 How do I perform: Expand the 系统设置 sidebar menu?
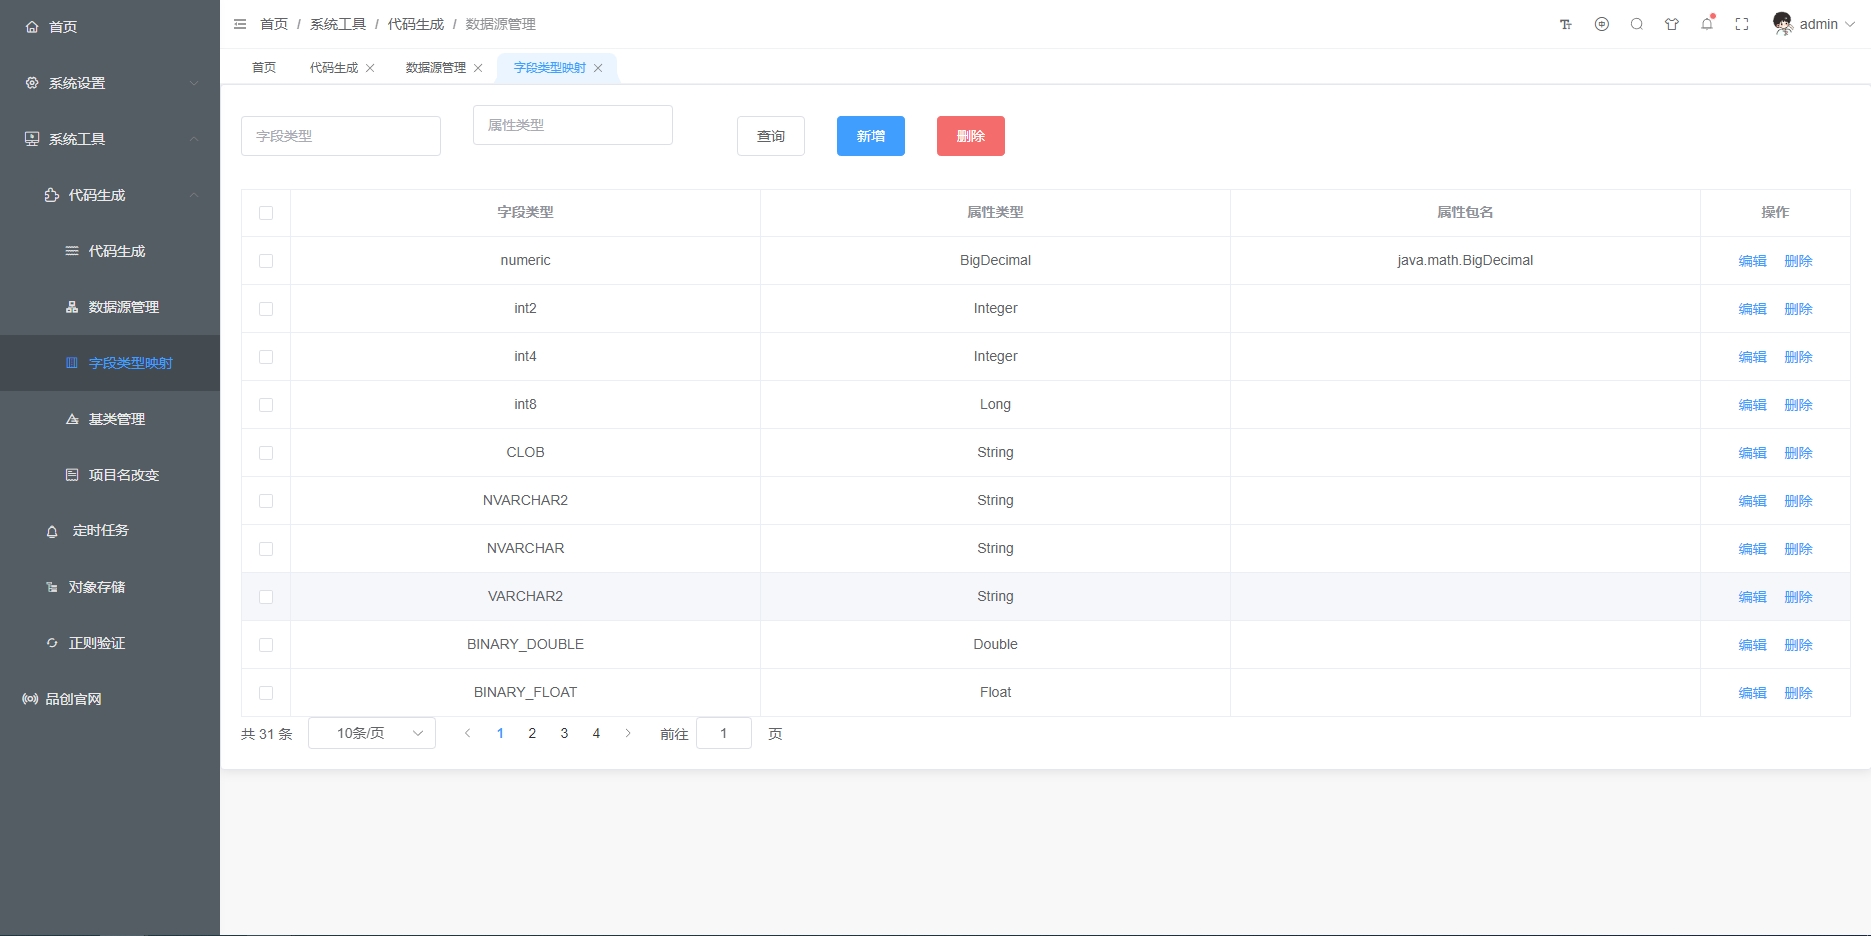110,83
